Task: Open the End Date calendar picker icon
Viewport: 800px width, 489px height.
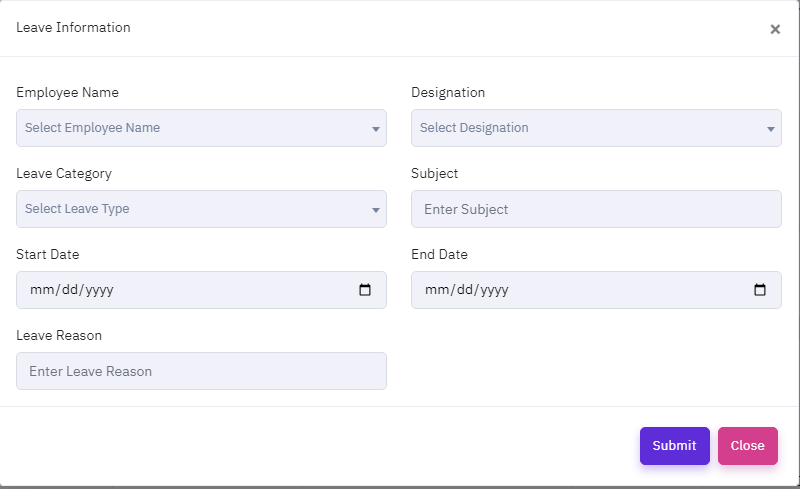Action: point(760,290)
